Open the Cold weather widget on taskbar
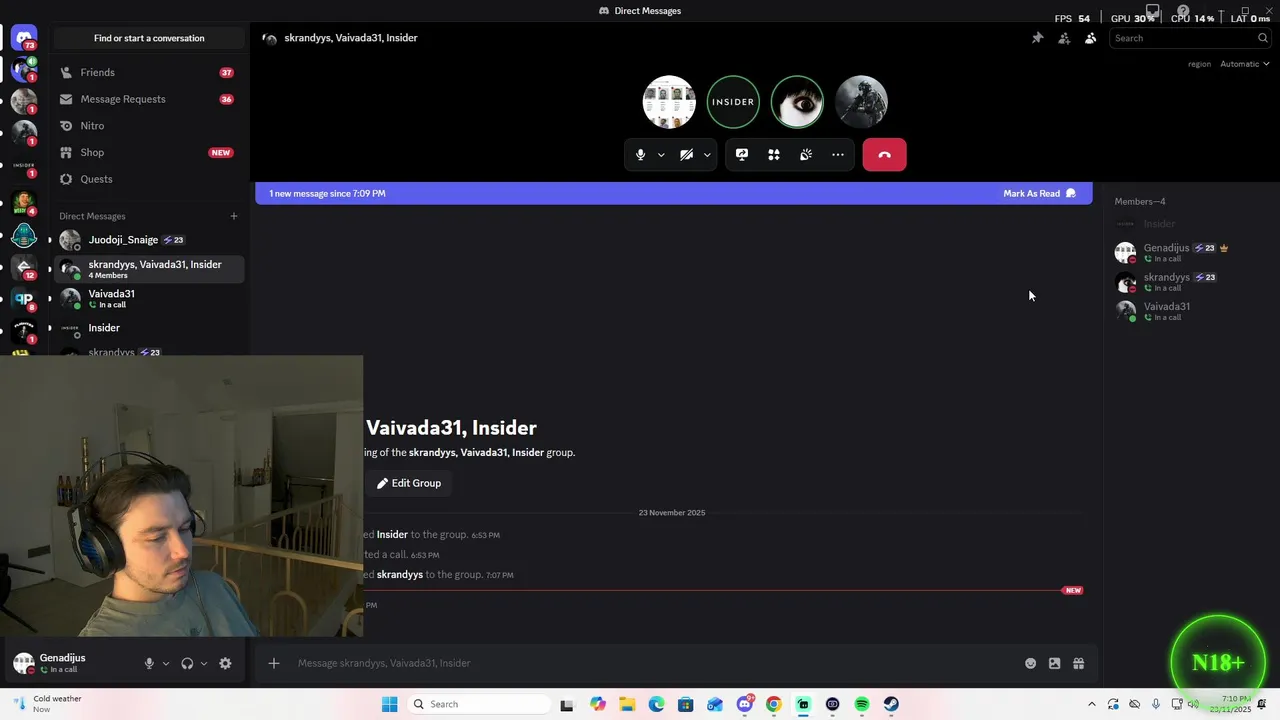This screenshot has height=720, width=1280. (48, 704)
